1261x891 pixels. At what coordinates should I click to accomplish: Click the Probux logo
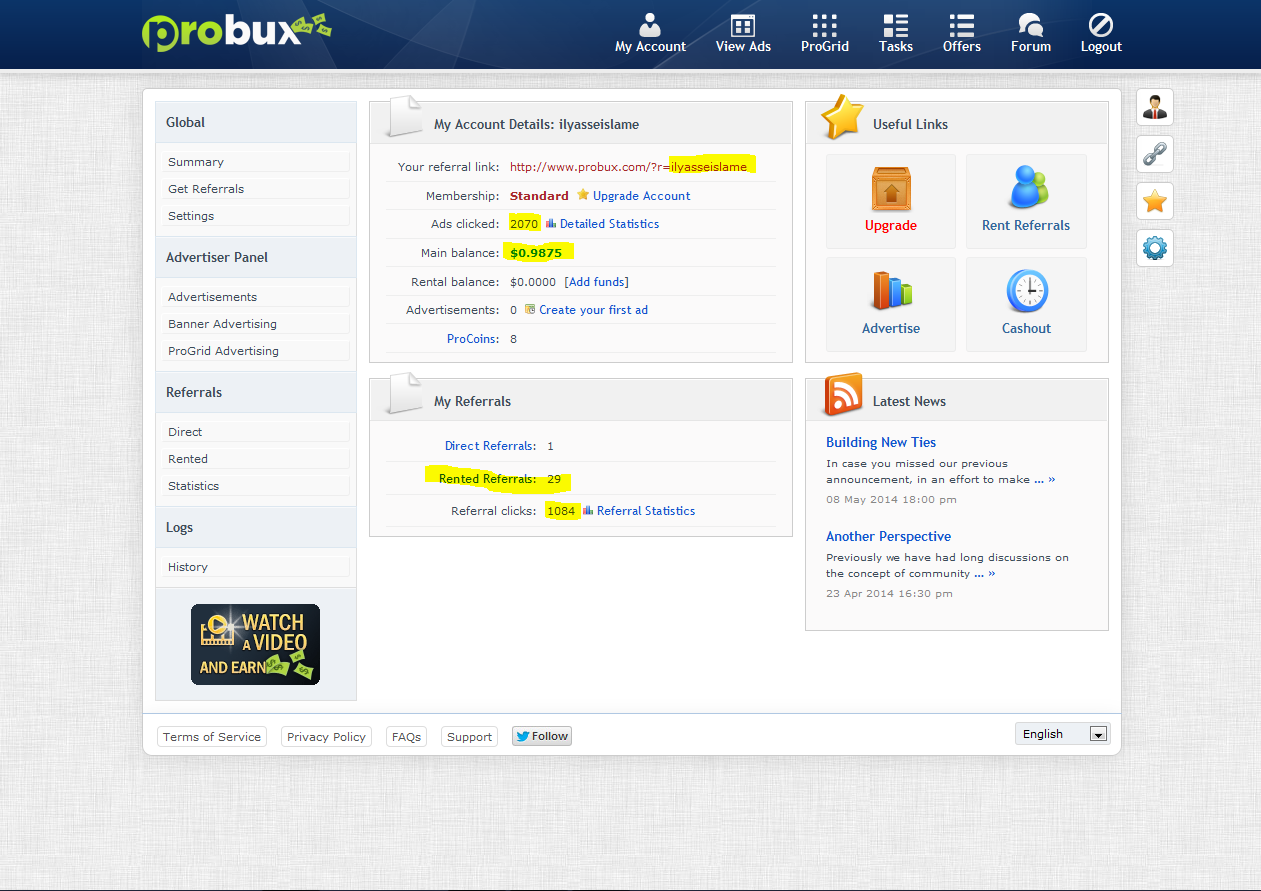coord(236,30)
